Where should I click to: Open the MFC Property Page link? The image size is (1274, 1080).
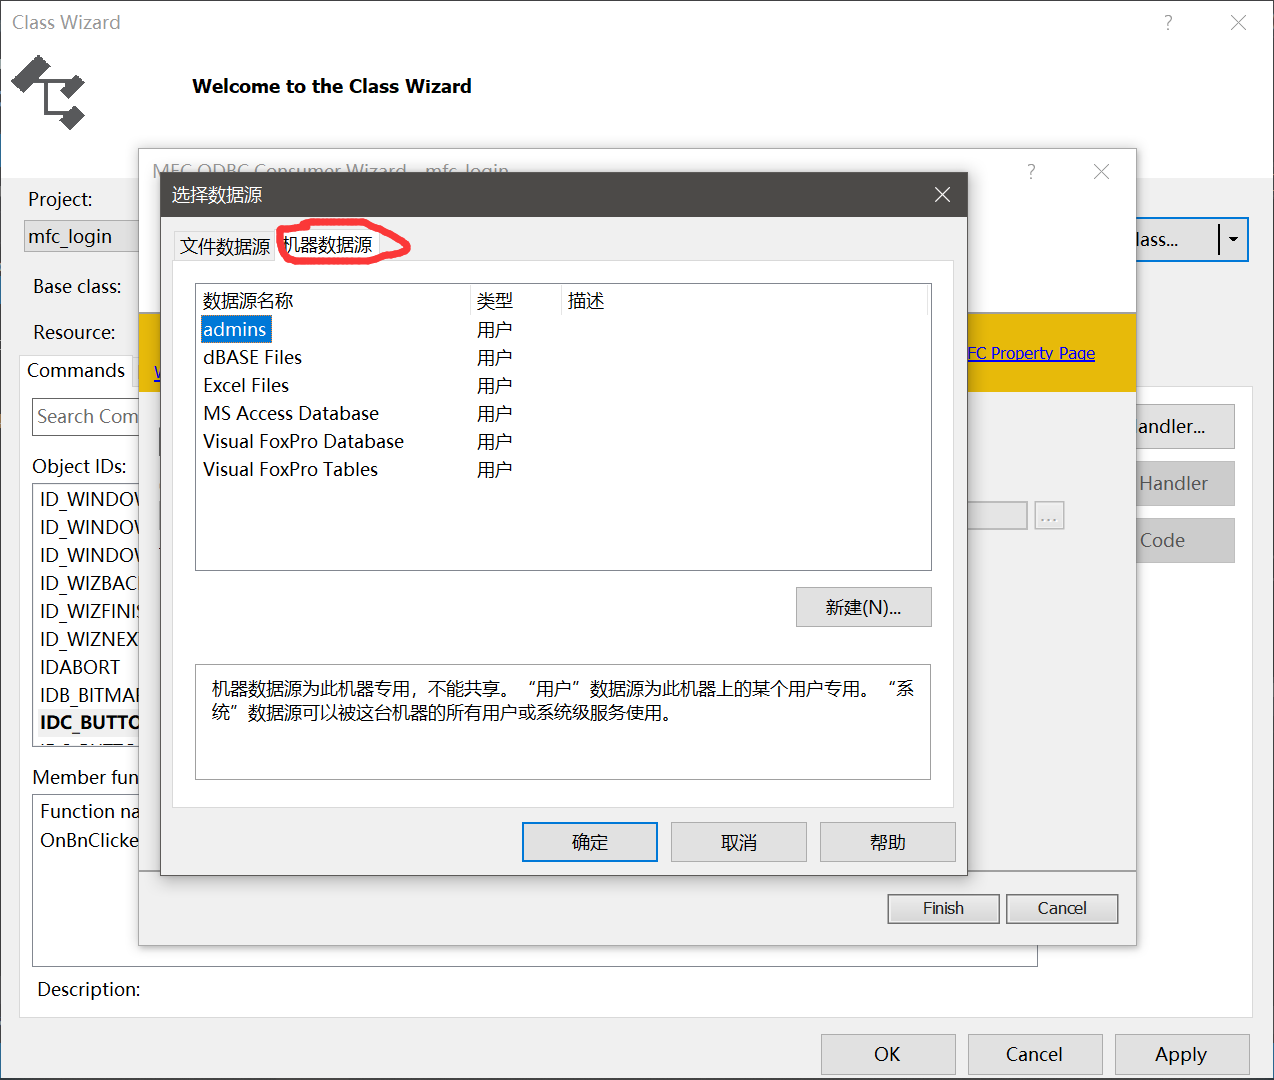pyautogui.click(x=1031, y=353)
